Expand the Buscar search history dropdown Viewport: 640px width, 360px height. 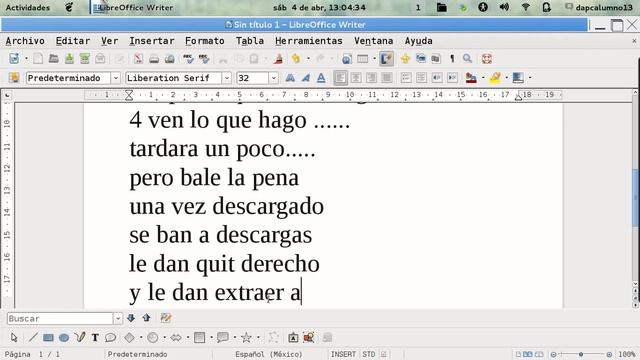(x=118, y=318)
